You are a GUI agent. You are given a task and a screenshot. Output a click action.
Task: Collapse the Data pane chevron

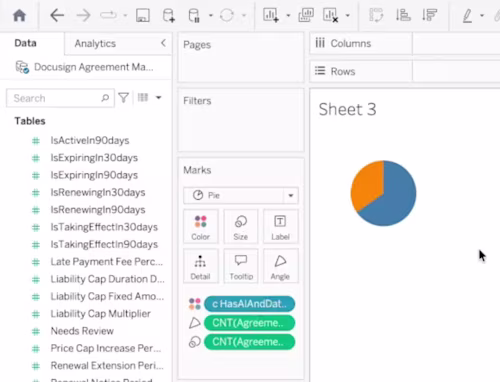163,43
